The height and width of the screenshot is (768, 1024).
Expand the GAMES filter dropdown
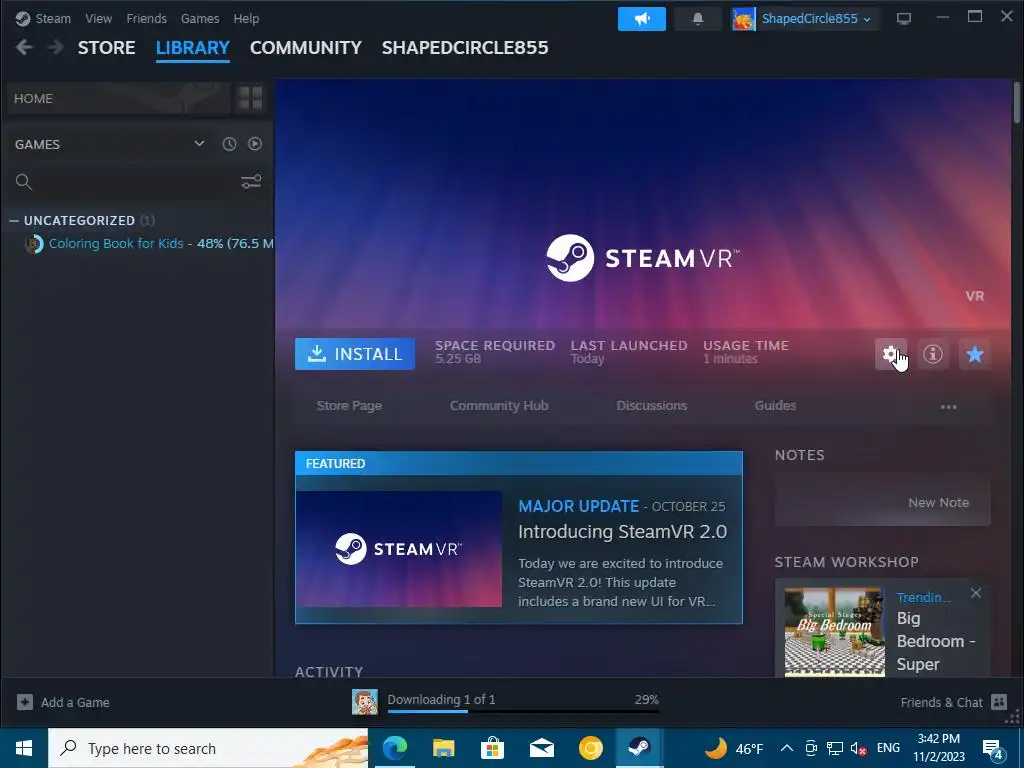199,144
